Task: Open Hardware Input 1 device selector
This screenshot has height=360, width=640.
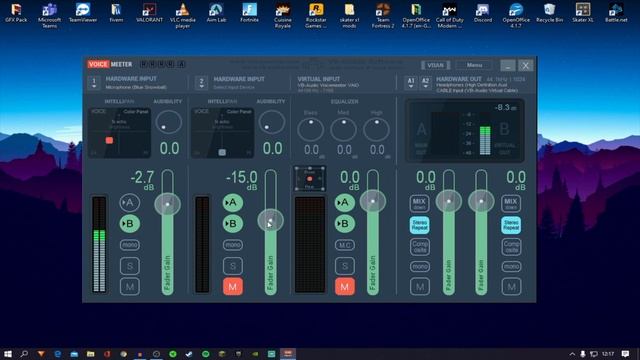Action: pos(94,82)
